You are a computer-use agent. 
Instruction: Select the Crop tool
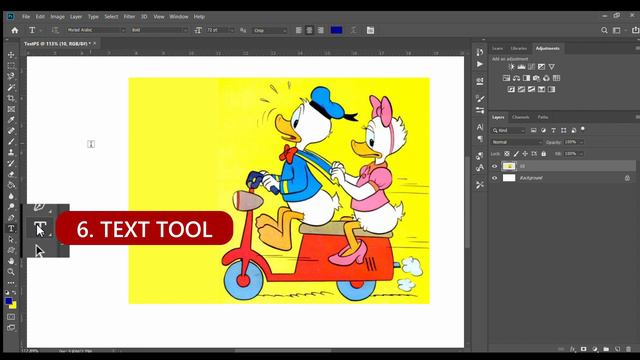11,98
